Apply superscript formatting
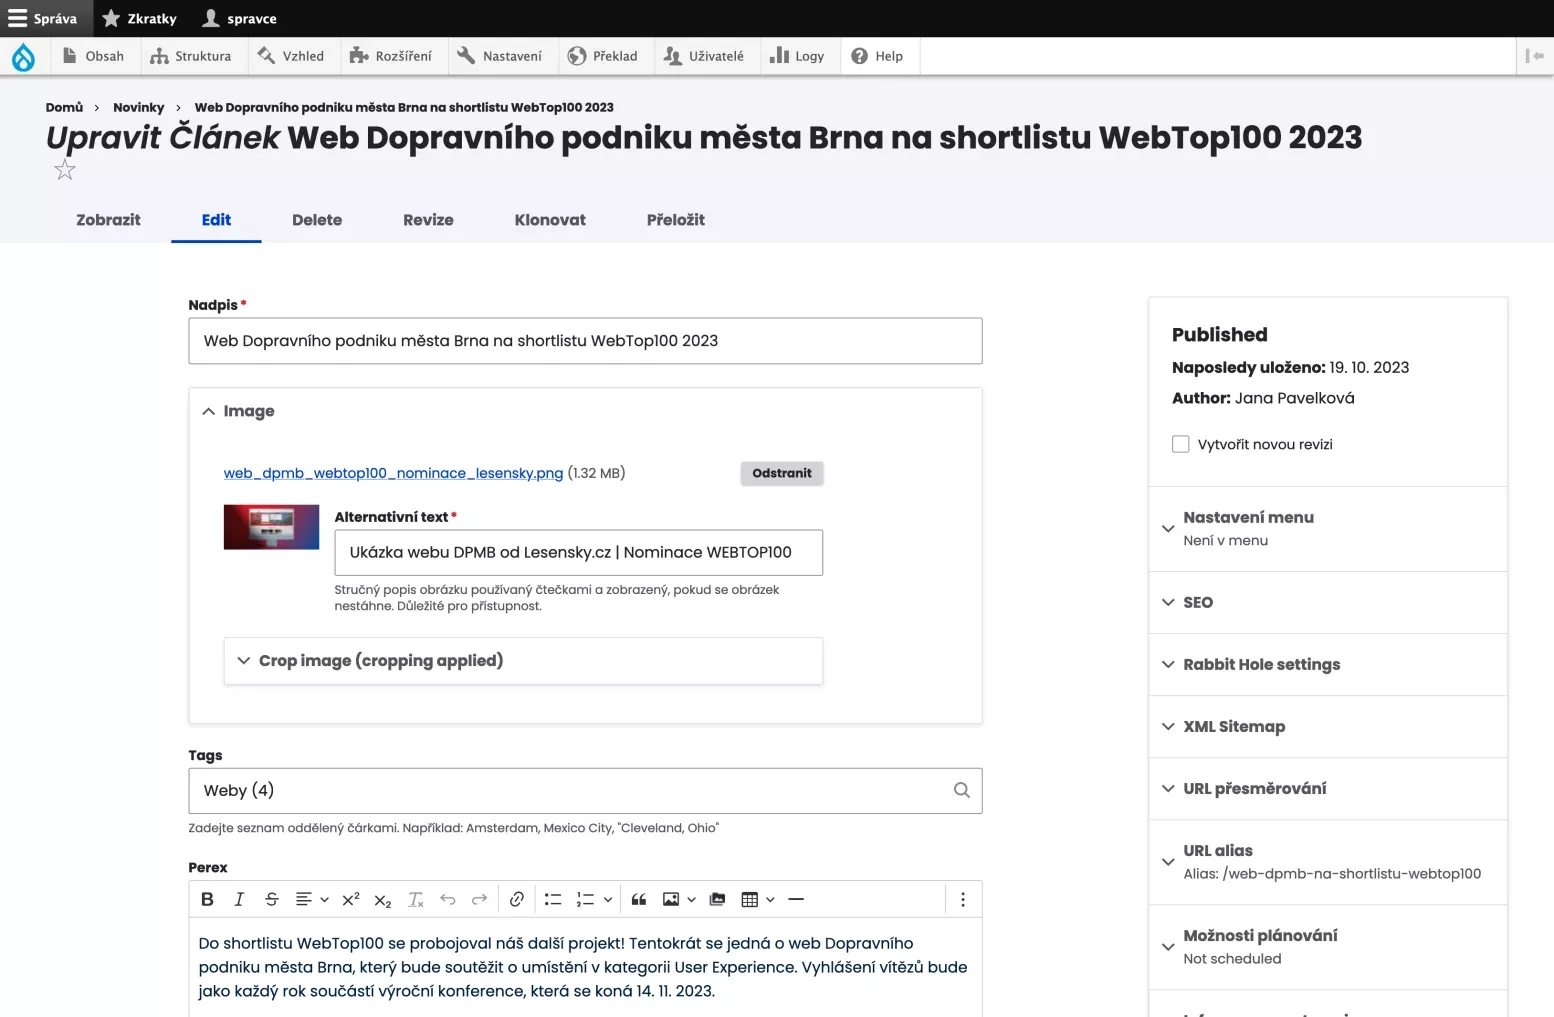 pyautogui.click(x=351, y=899)
